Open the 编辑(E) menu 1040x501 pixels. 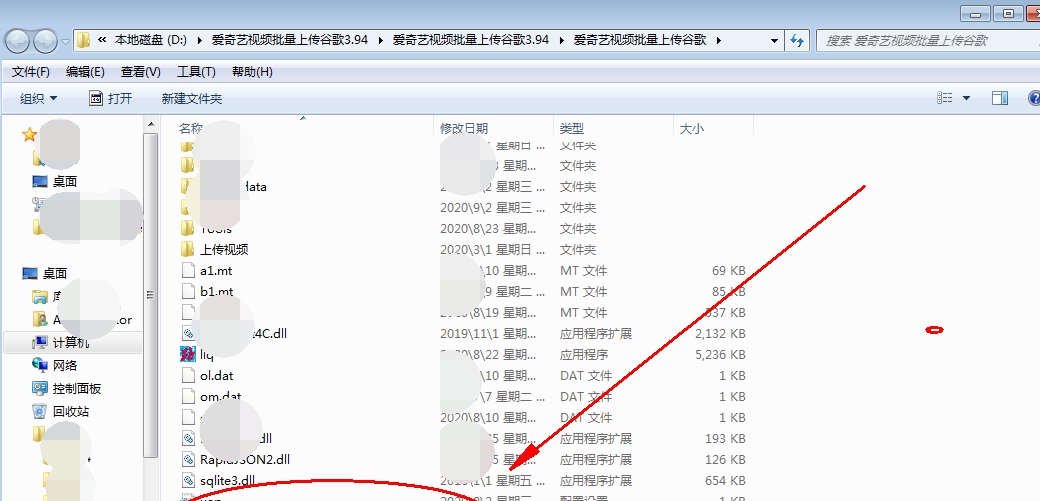pos(85,72)
